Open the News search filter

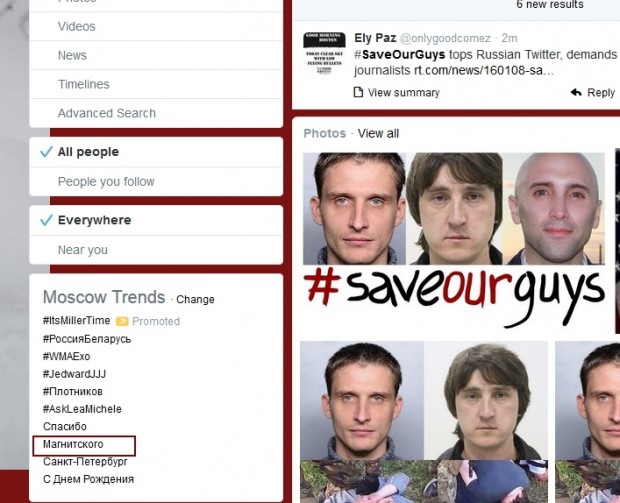click(x=156, y=55)
